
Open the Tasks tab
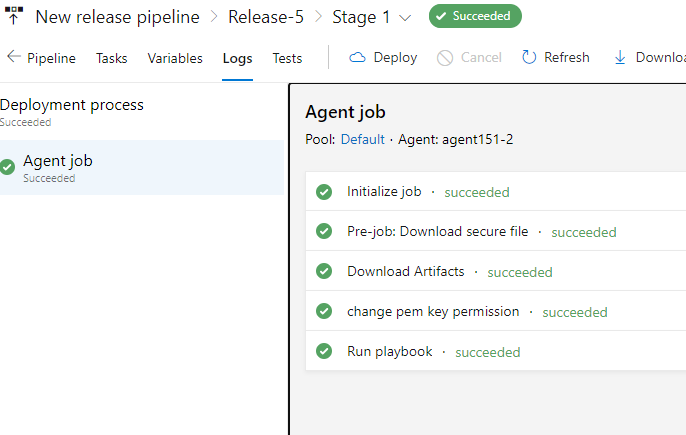pos(112,58)
